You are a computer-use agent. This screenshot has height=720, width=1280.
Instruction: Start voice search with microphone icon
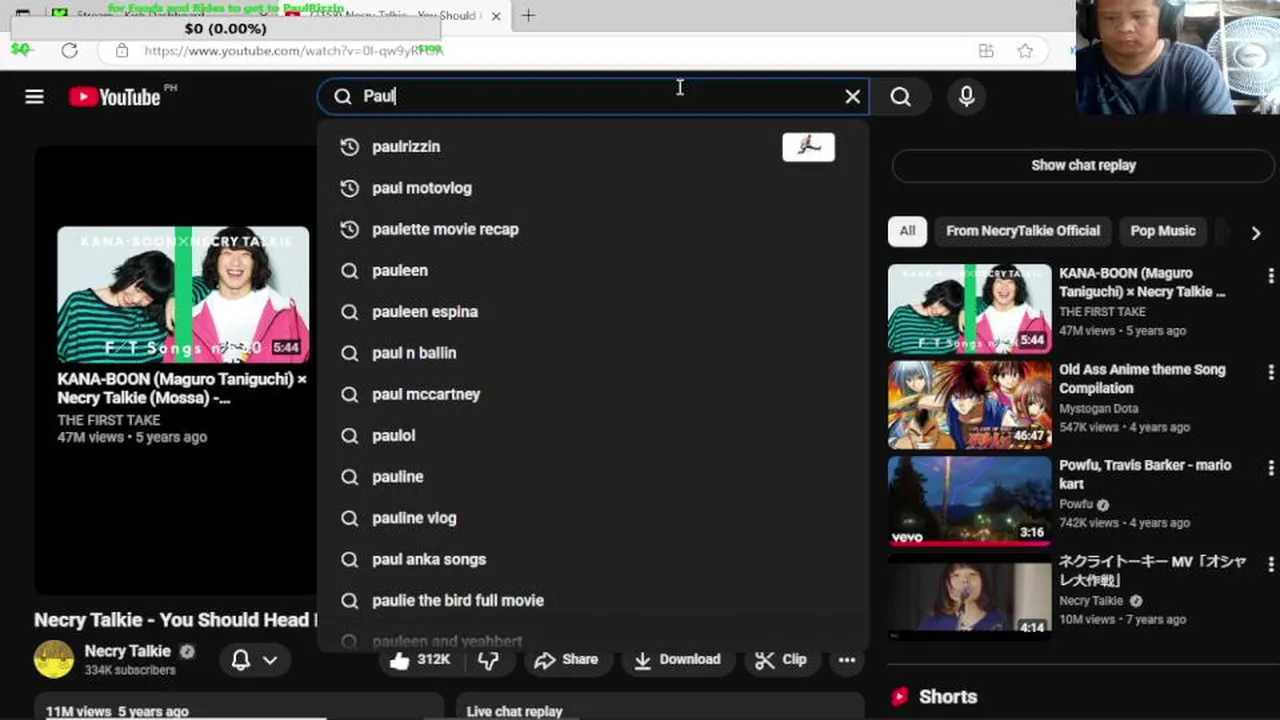pos(966,96)
